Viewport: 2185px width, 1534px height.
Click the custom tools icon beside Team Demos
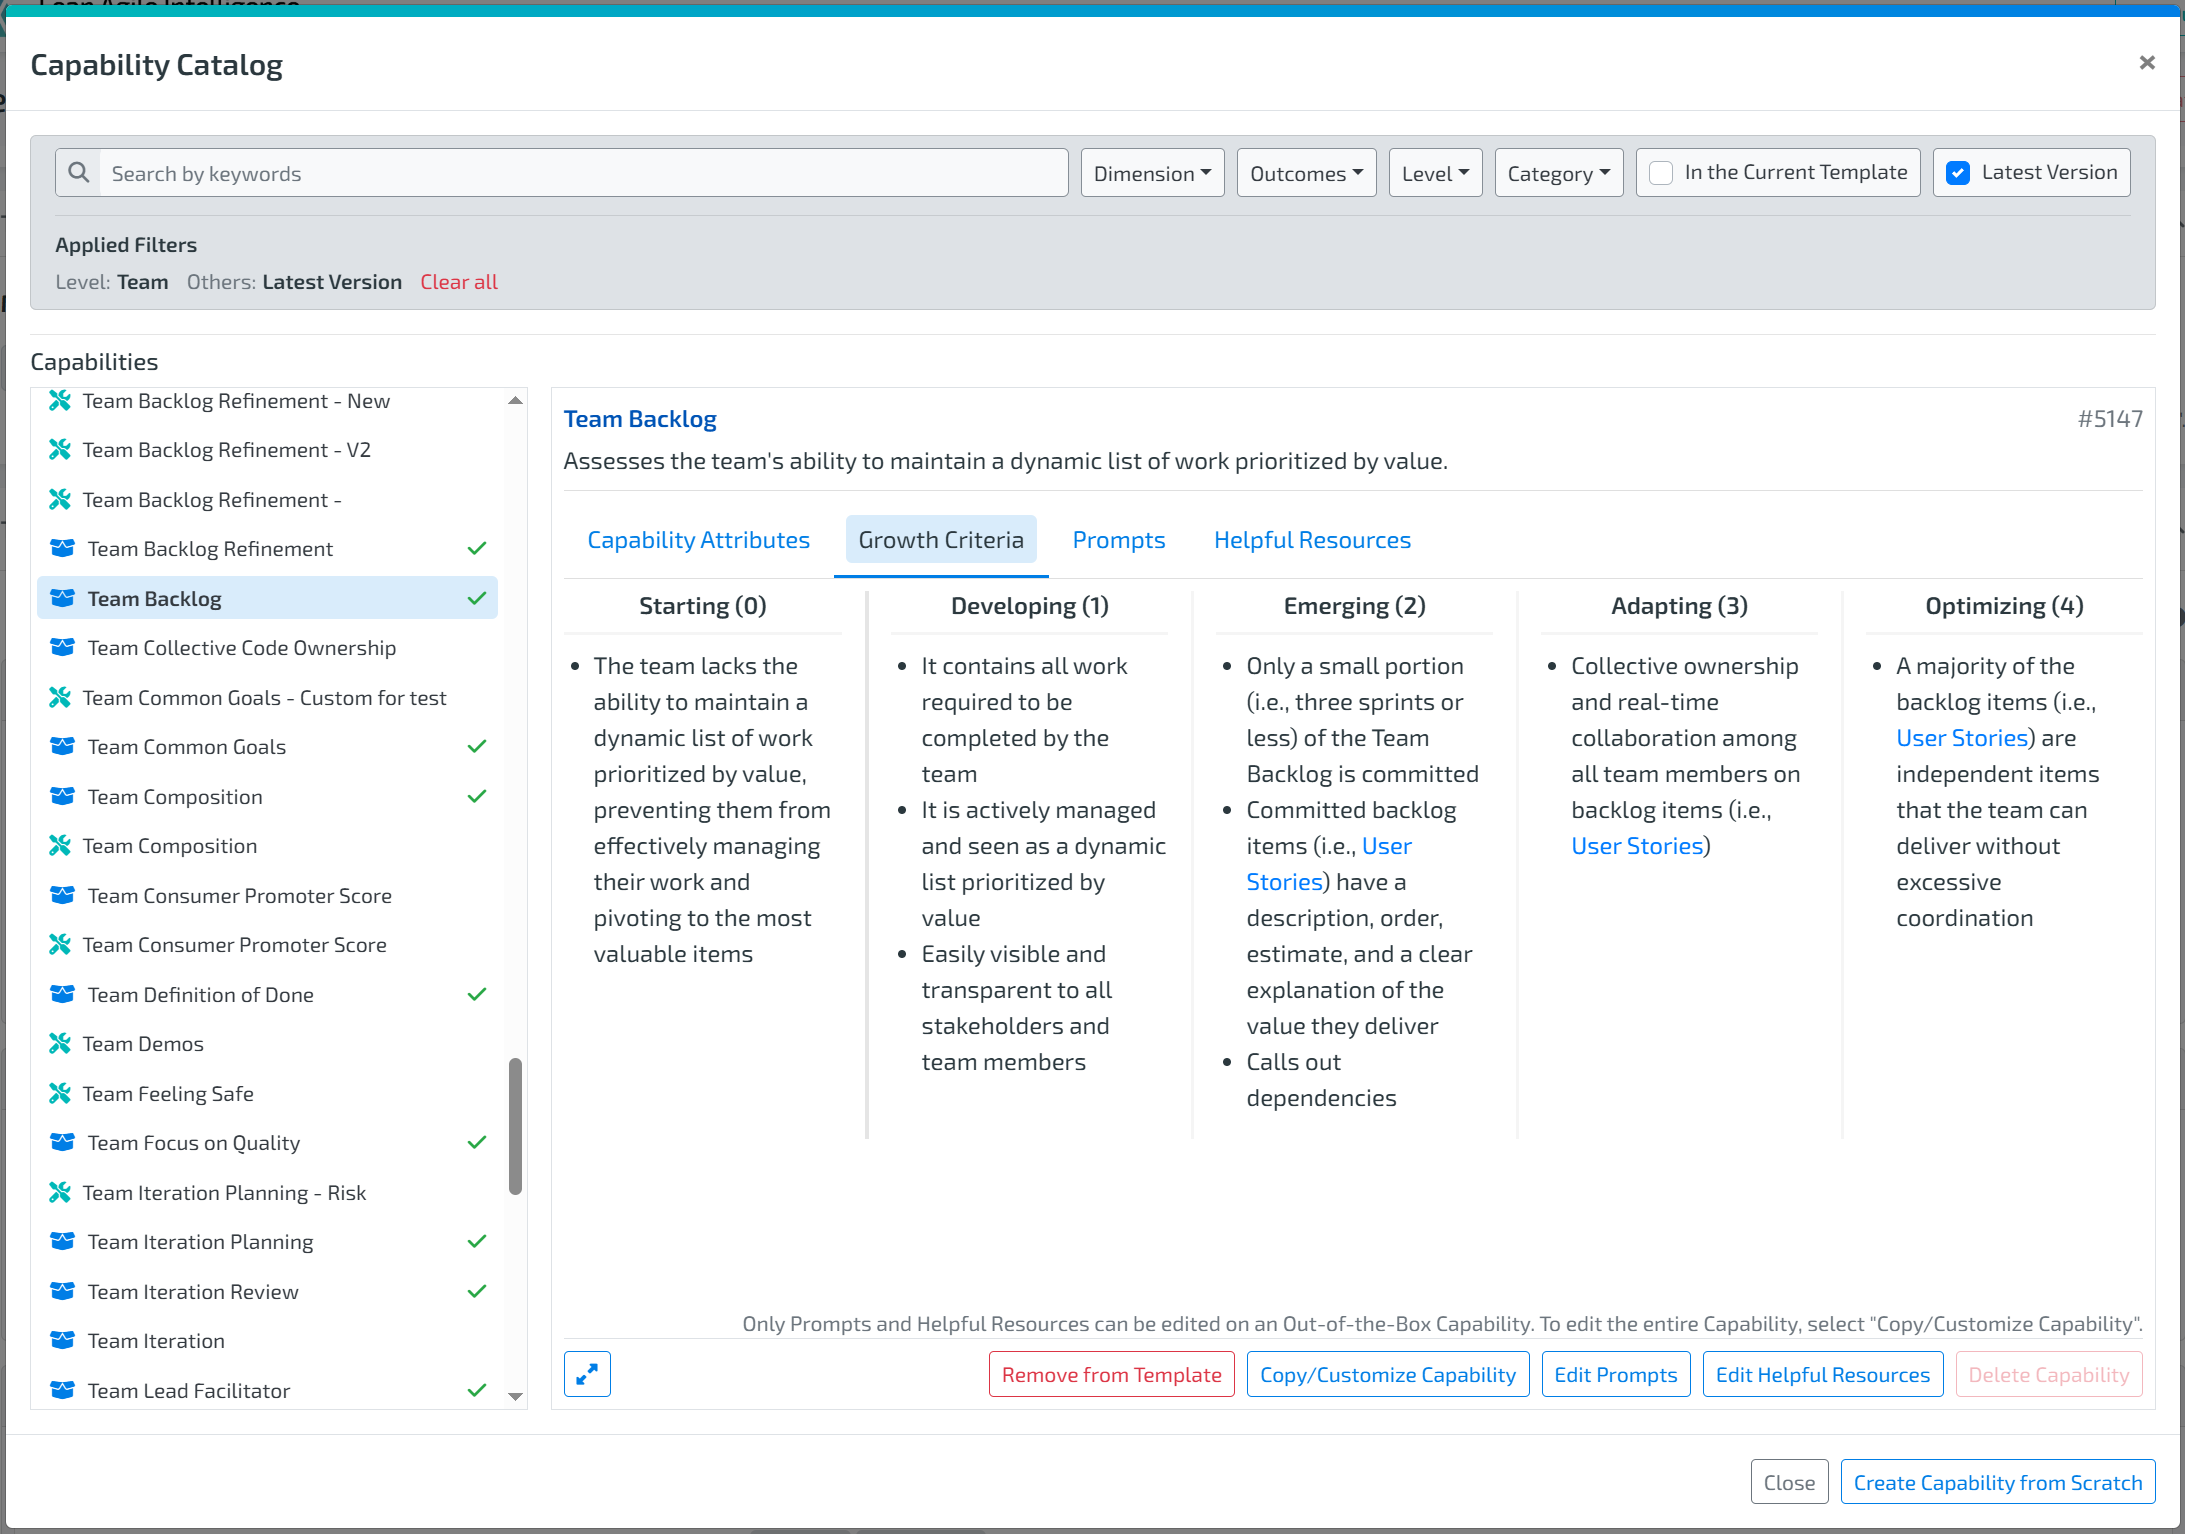pos(60,1044)
